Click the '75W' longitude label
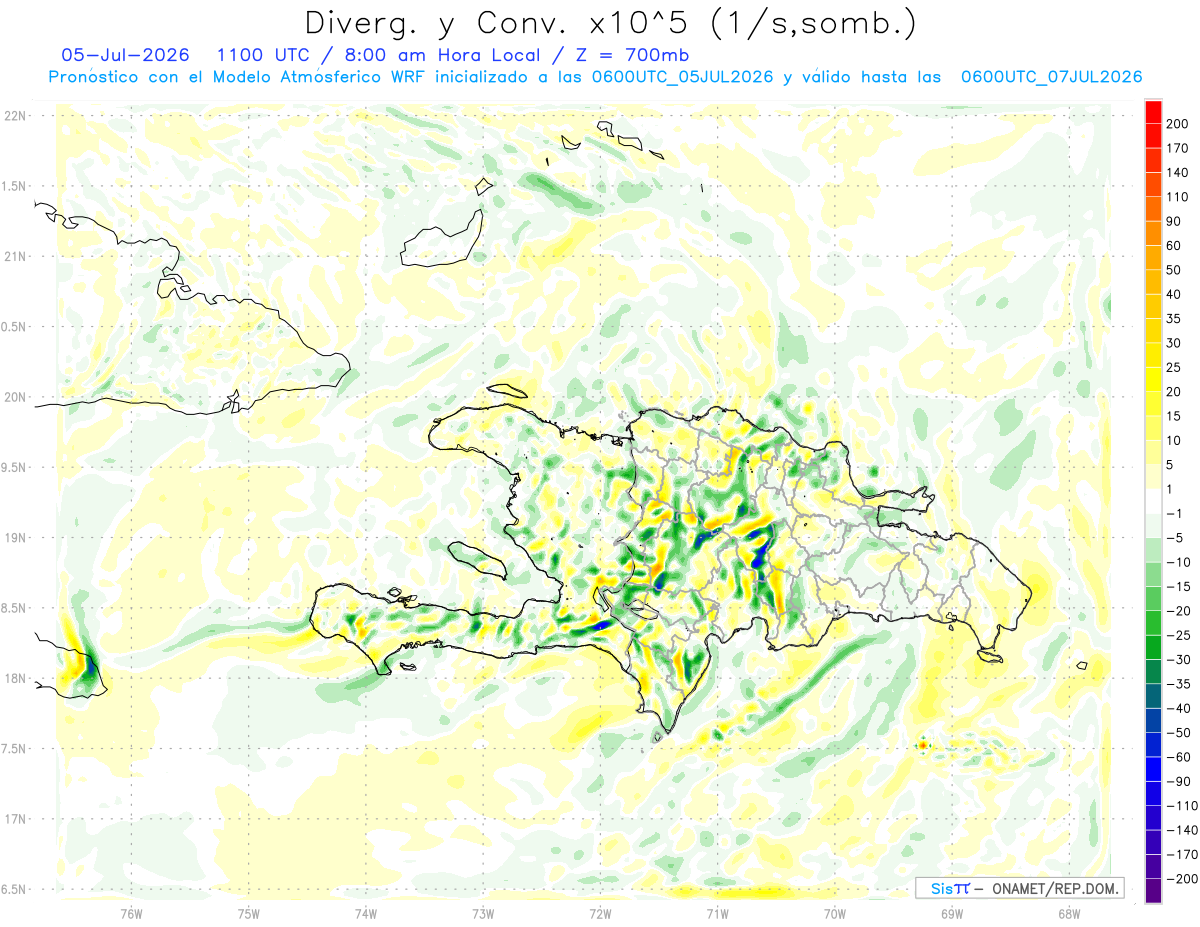 [x=248, y=913]
